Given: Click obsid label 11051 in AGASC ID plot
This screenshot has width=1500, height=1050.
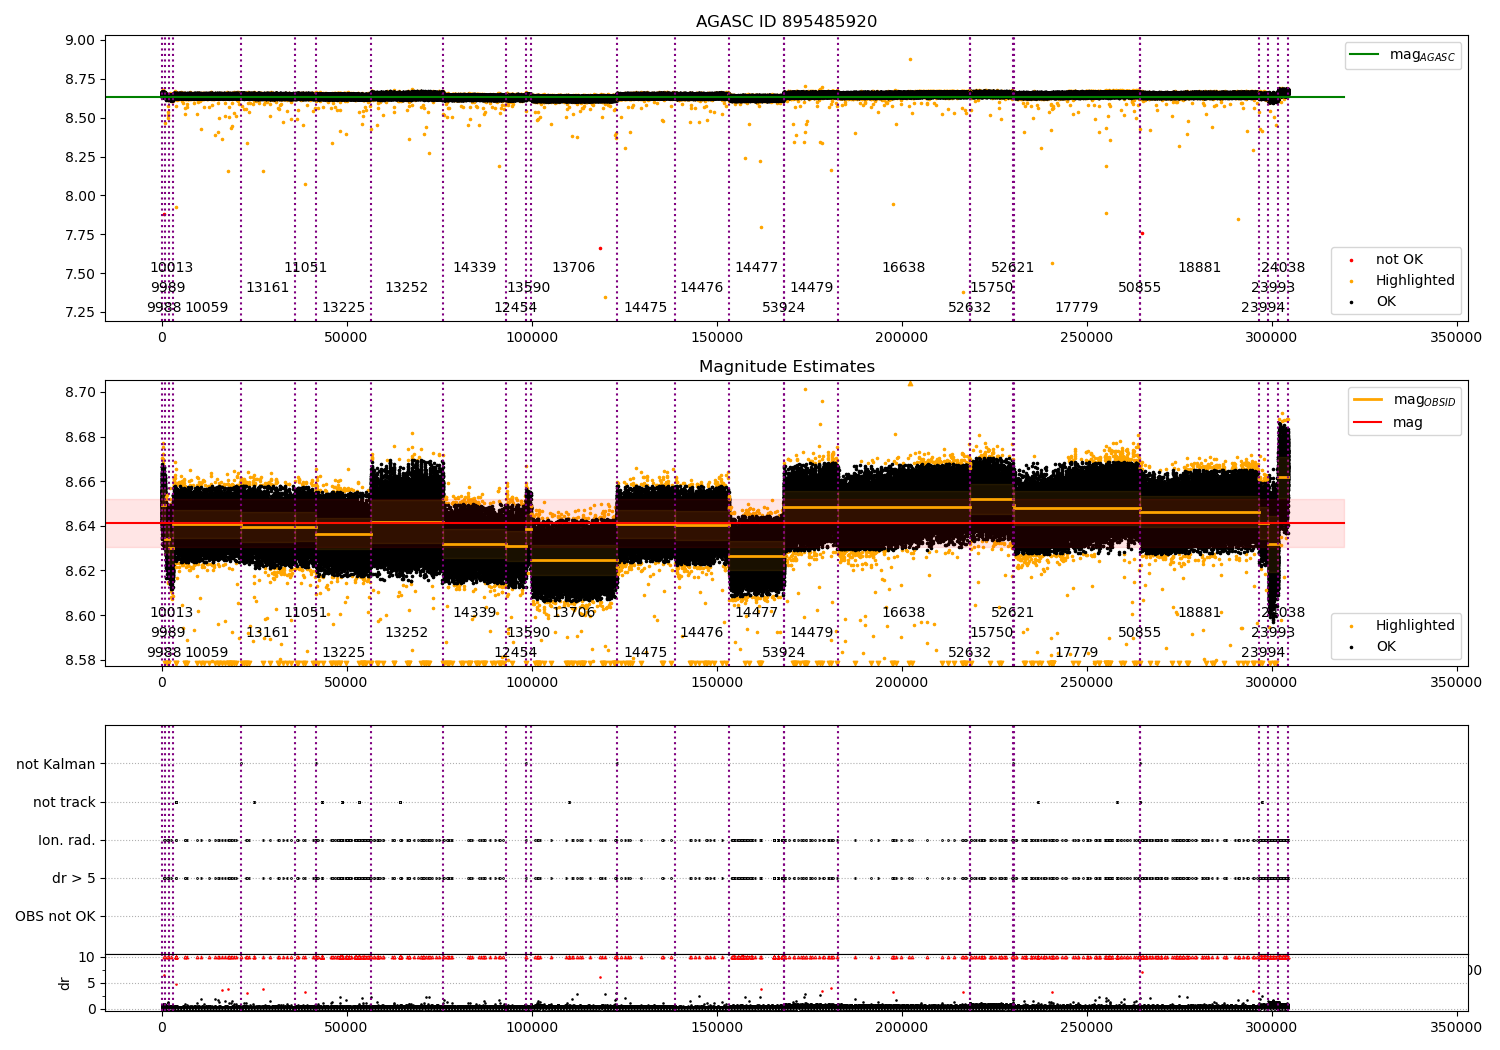Looking at the screenshot, I should click(x=306, y=268).
